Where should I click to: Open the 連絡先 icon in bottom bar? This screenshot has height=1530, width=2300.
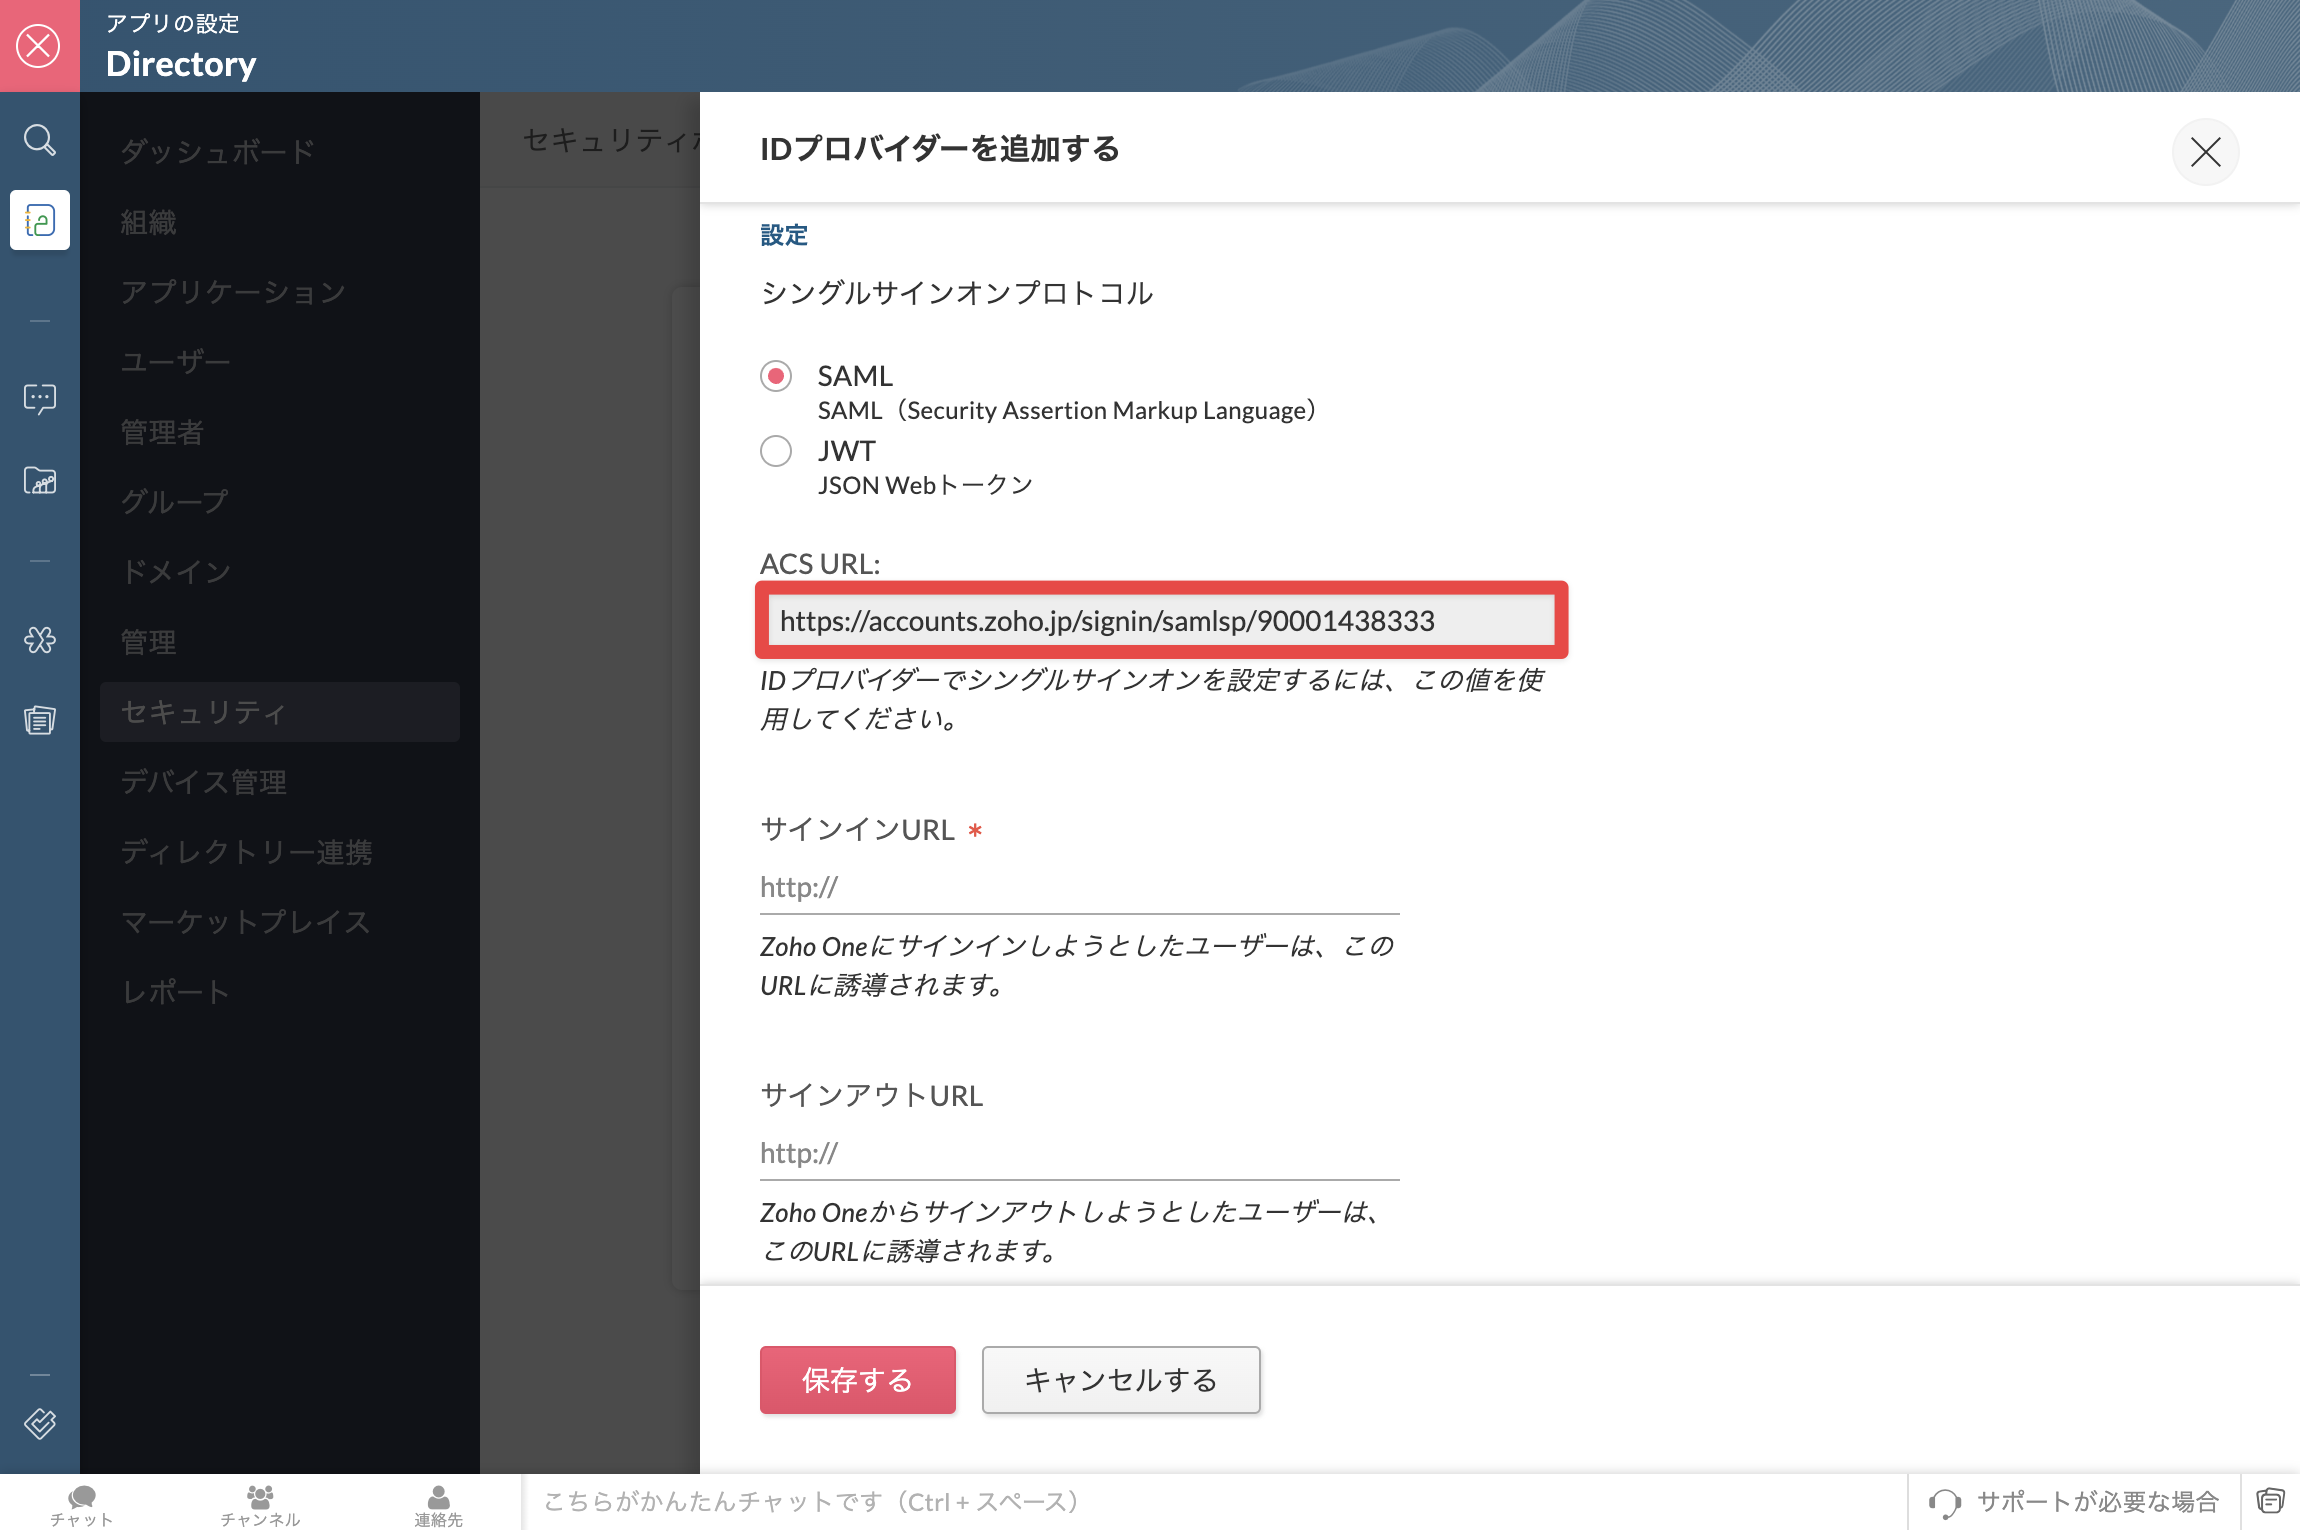point(438,1505)
